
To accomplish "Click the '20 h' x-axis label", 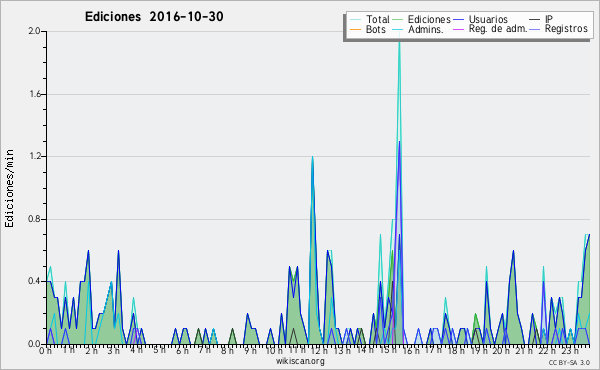I will pyautogui.click(x=501, y=350).
